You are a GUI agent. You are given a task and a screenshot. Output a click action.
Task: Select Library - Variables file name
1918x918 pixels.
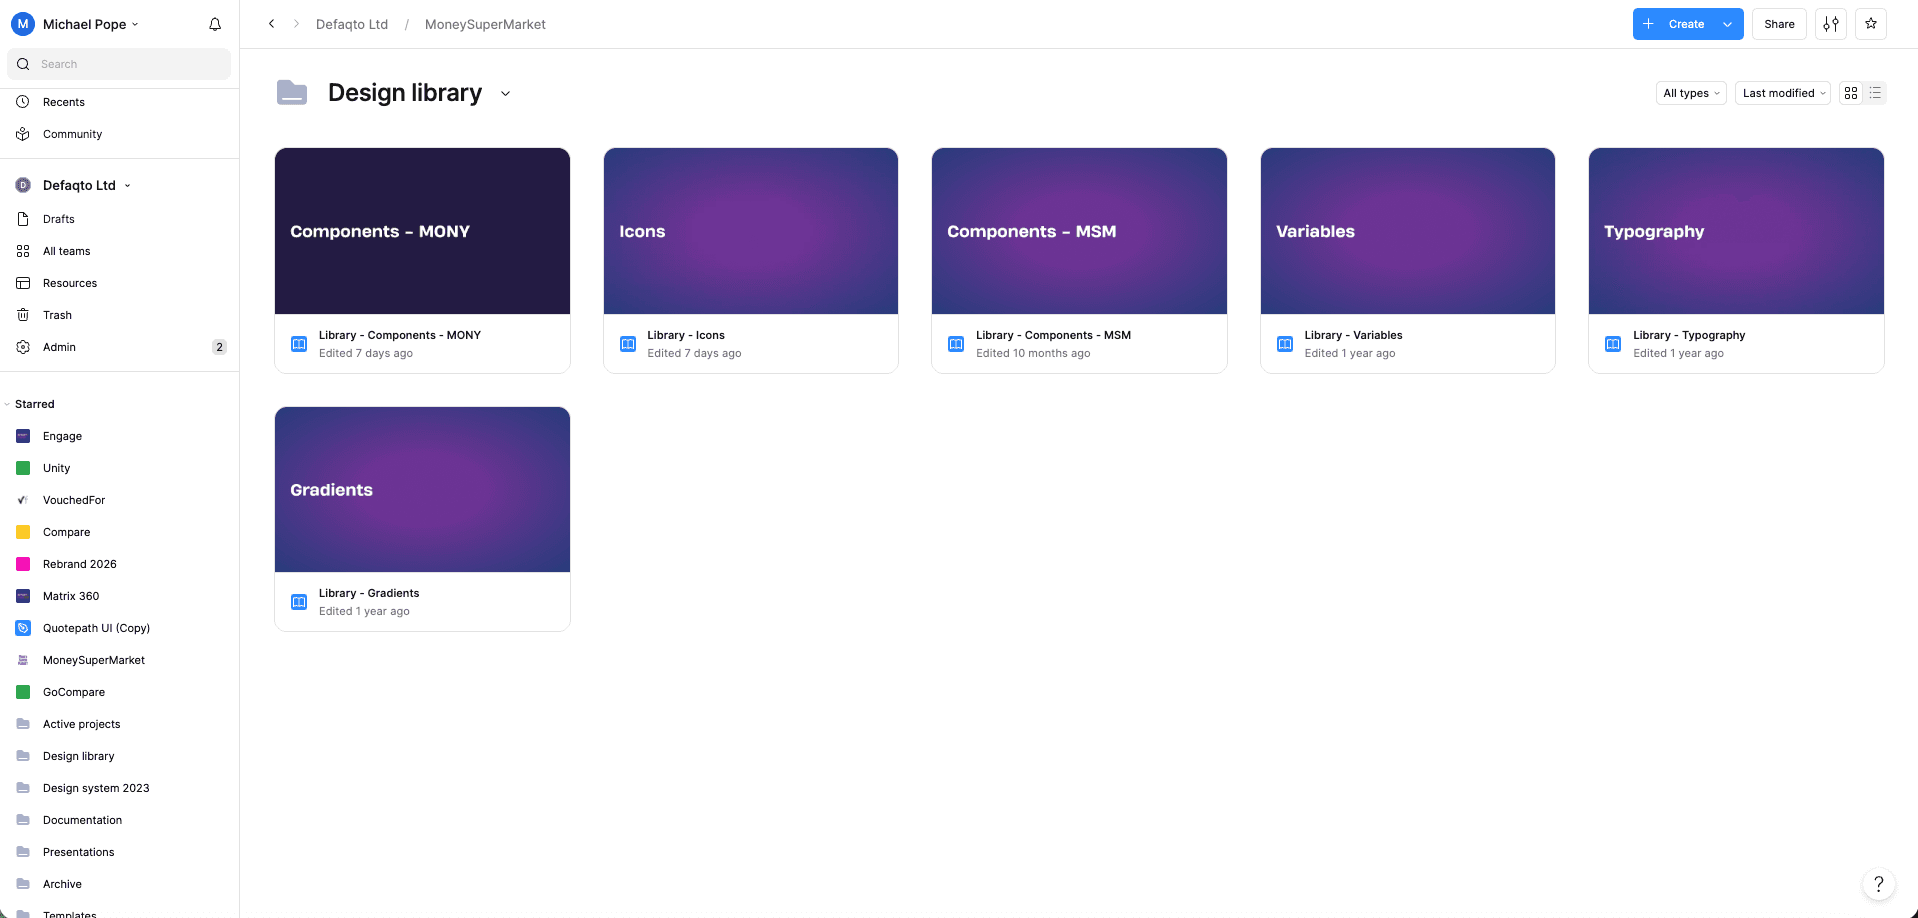[x=1353, y=335]
